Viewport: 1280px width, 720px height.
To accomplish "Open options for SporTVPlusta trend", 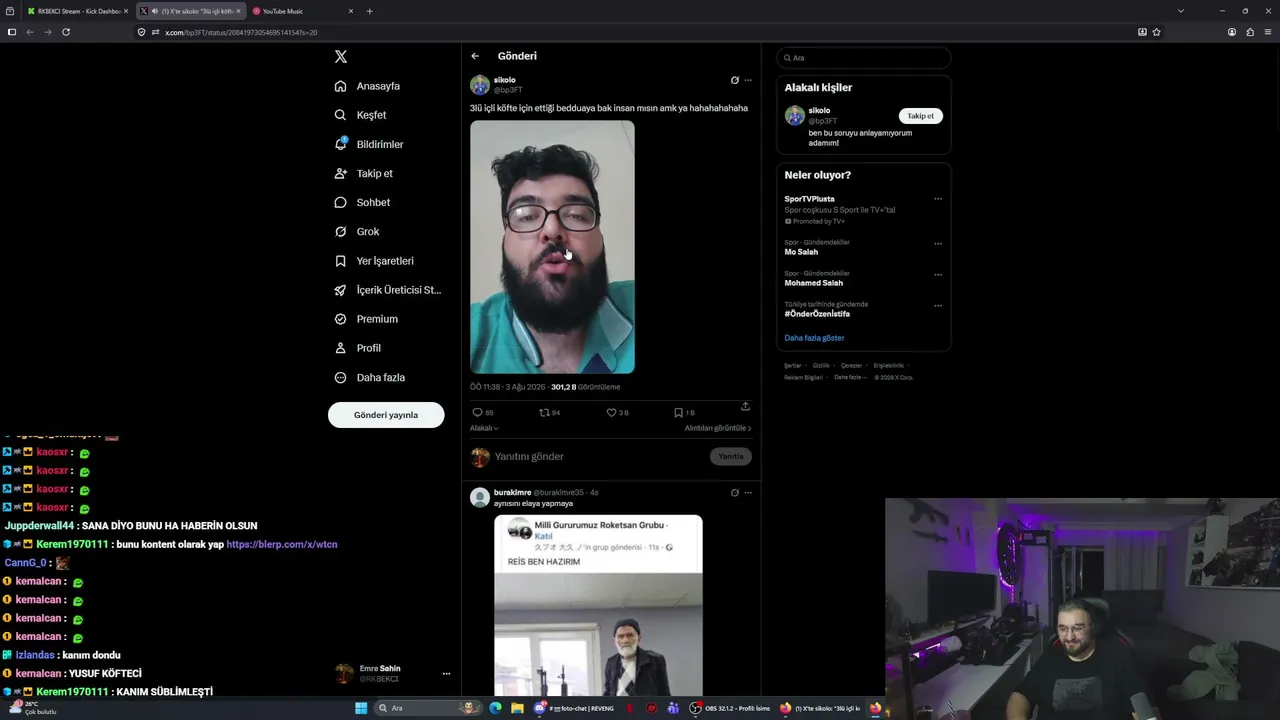I will pyautogui.click(x=938, y=199).
